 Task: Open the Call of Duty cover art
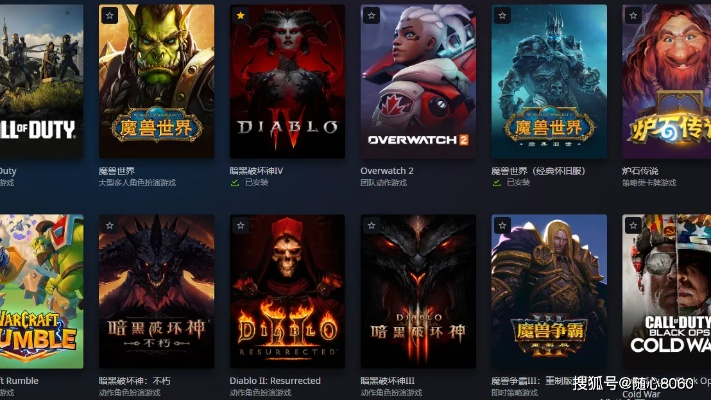point(41,81)
